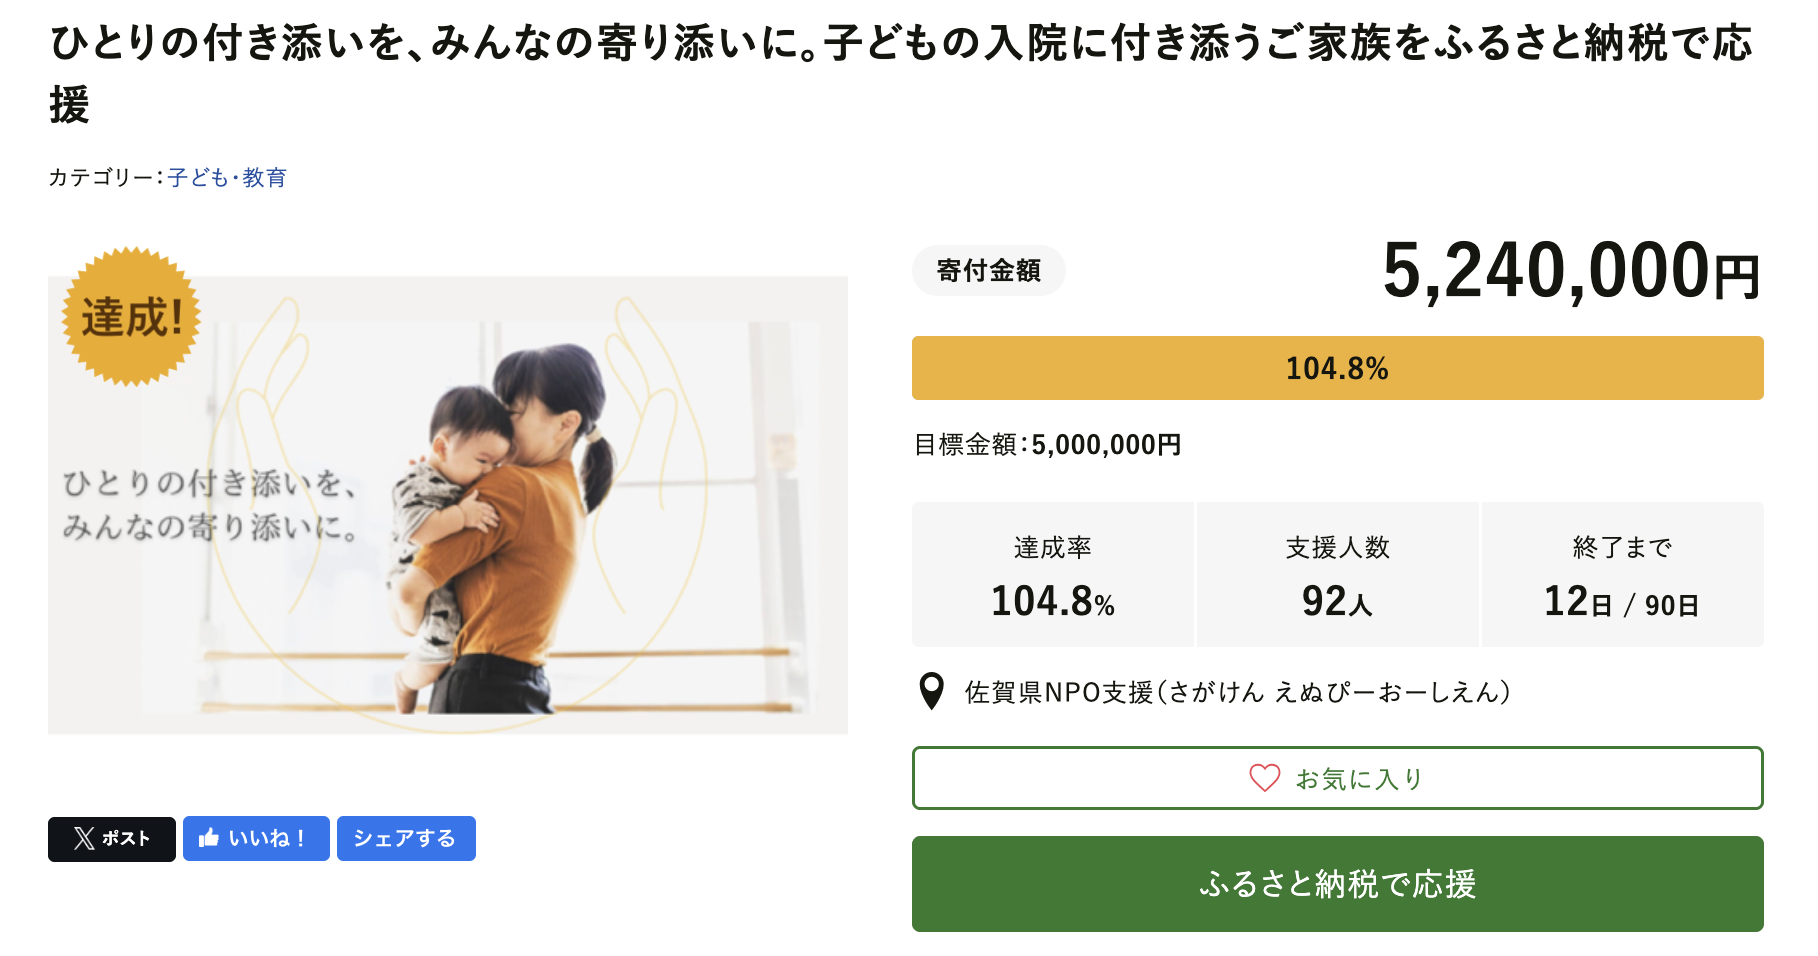Click the yellow 104.8% progress bar
The image size is (1818, 956).
point(1337,368)
